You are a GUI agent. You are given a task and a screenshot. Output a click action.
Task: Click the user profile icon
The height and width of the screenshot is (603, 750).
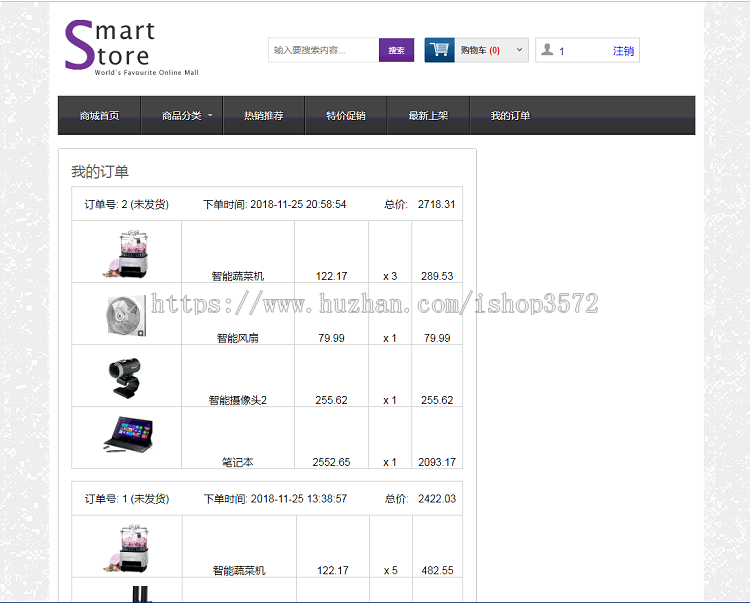(547, 49)
